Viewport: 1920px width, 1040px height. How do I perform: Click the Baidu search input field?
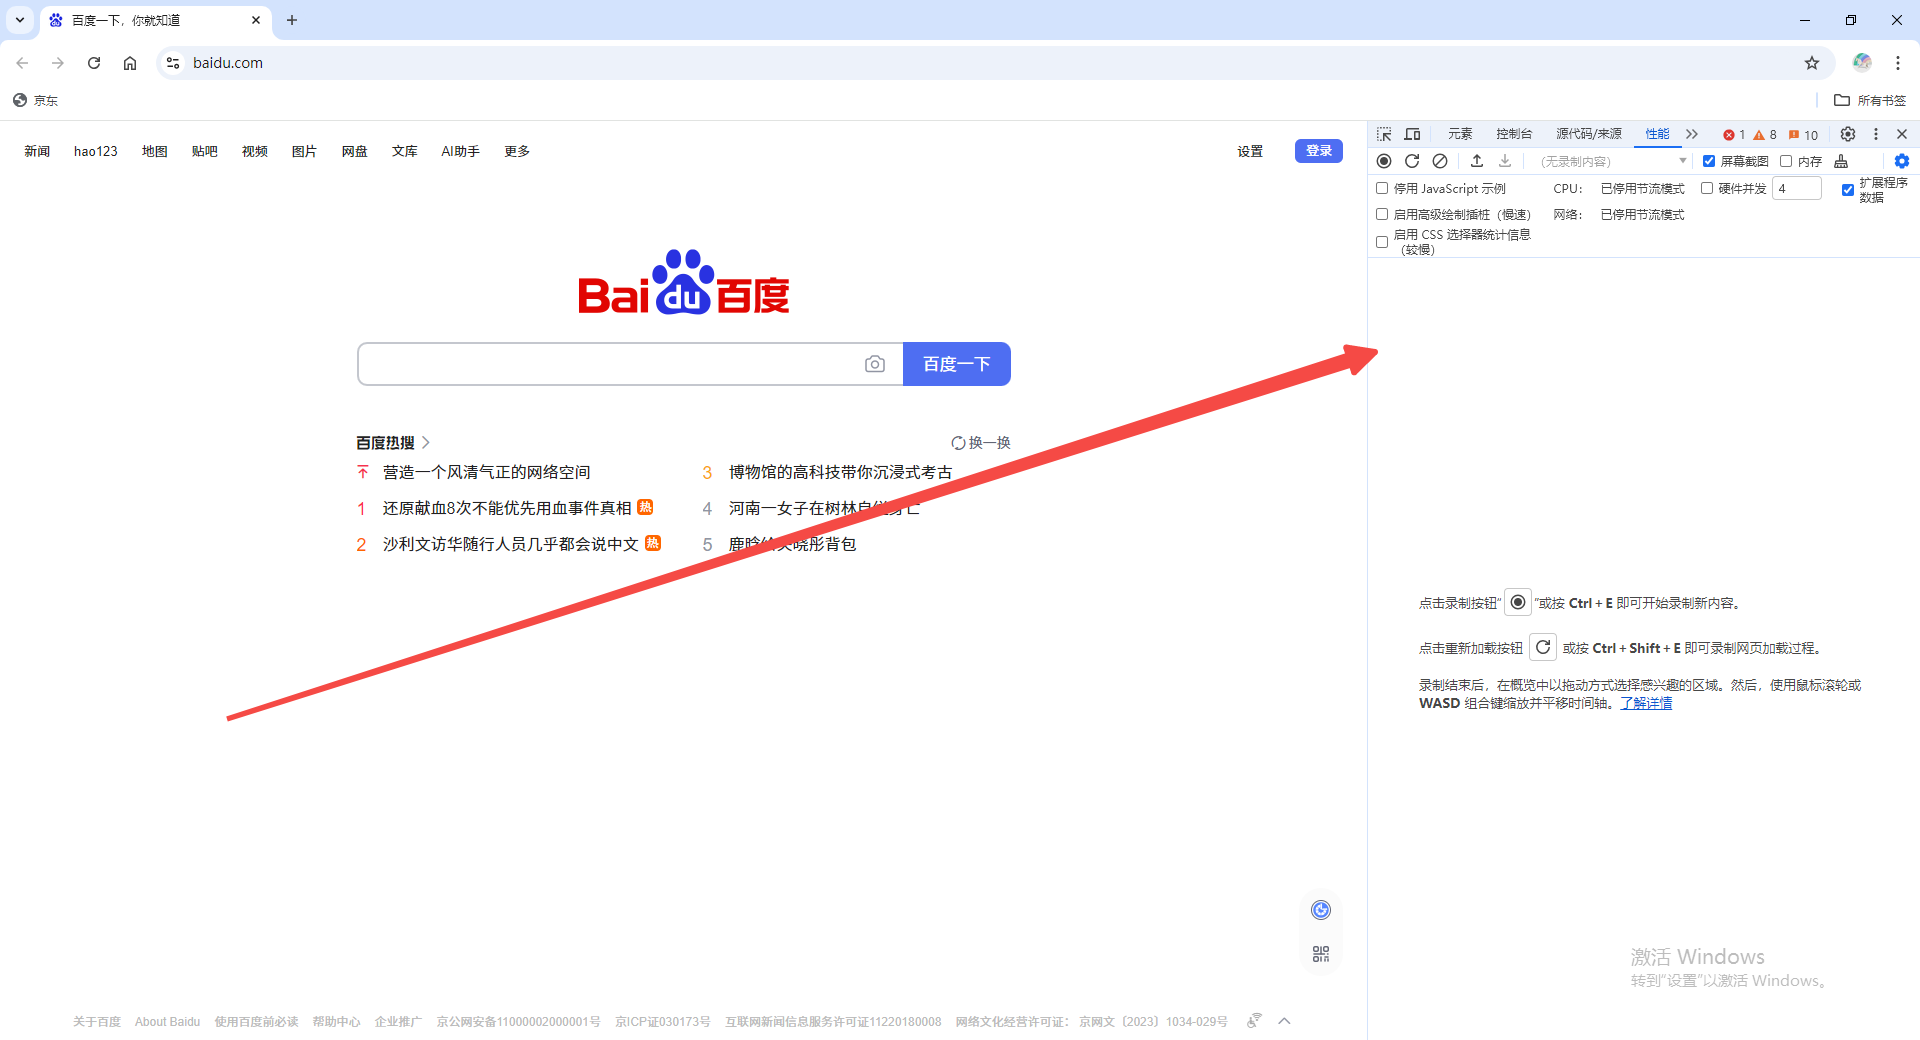[x=610, y=364]
